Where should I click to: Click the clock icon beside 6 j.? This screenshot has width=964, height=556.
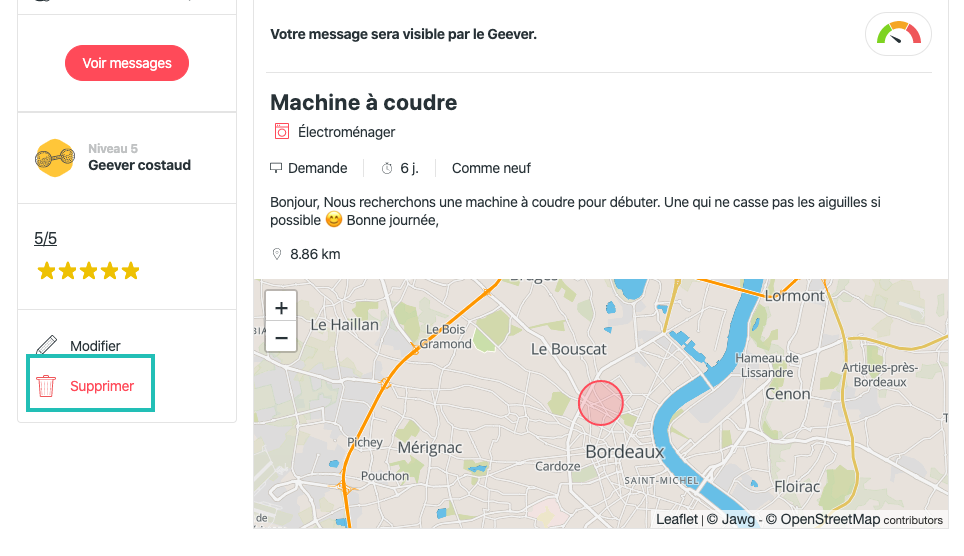point(387,168)
